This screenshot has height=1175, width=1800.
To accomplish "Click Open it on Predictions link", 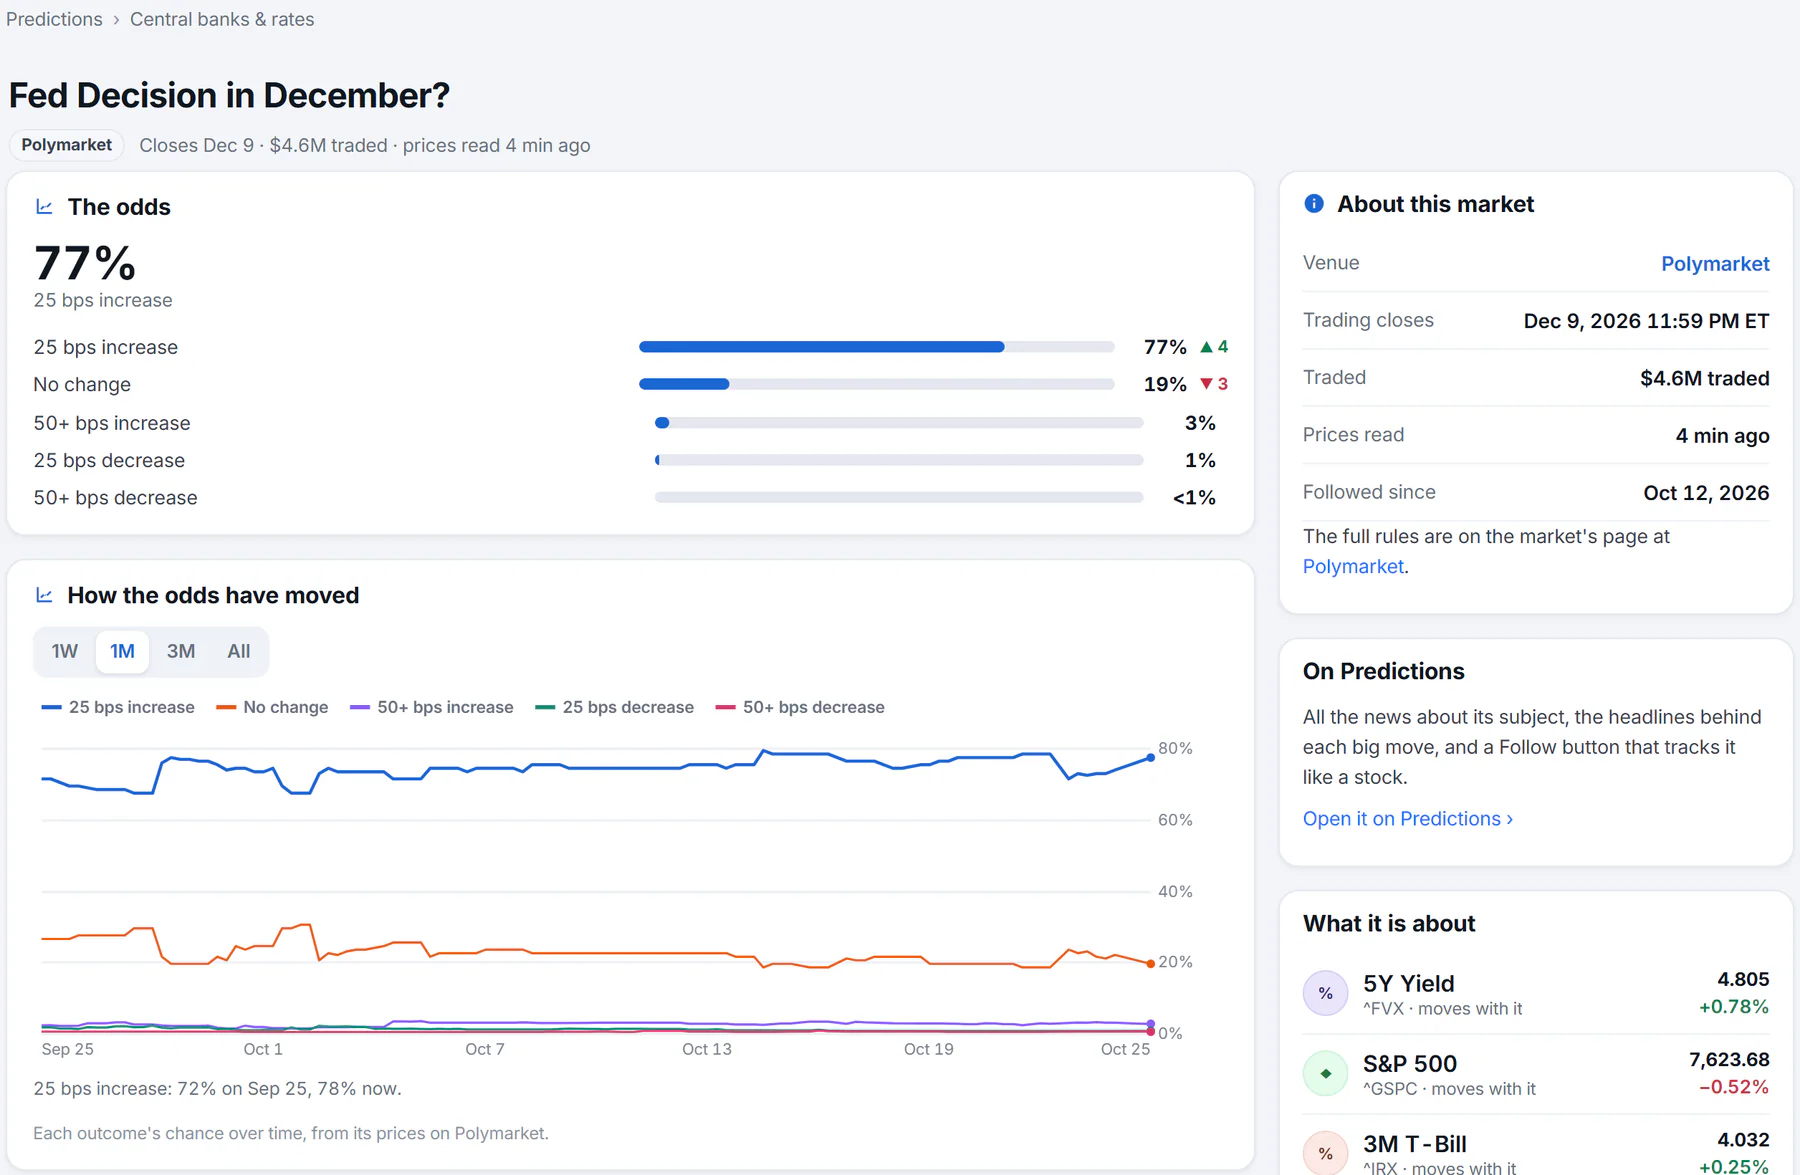I will [1408, 819].
